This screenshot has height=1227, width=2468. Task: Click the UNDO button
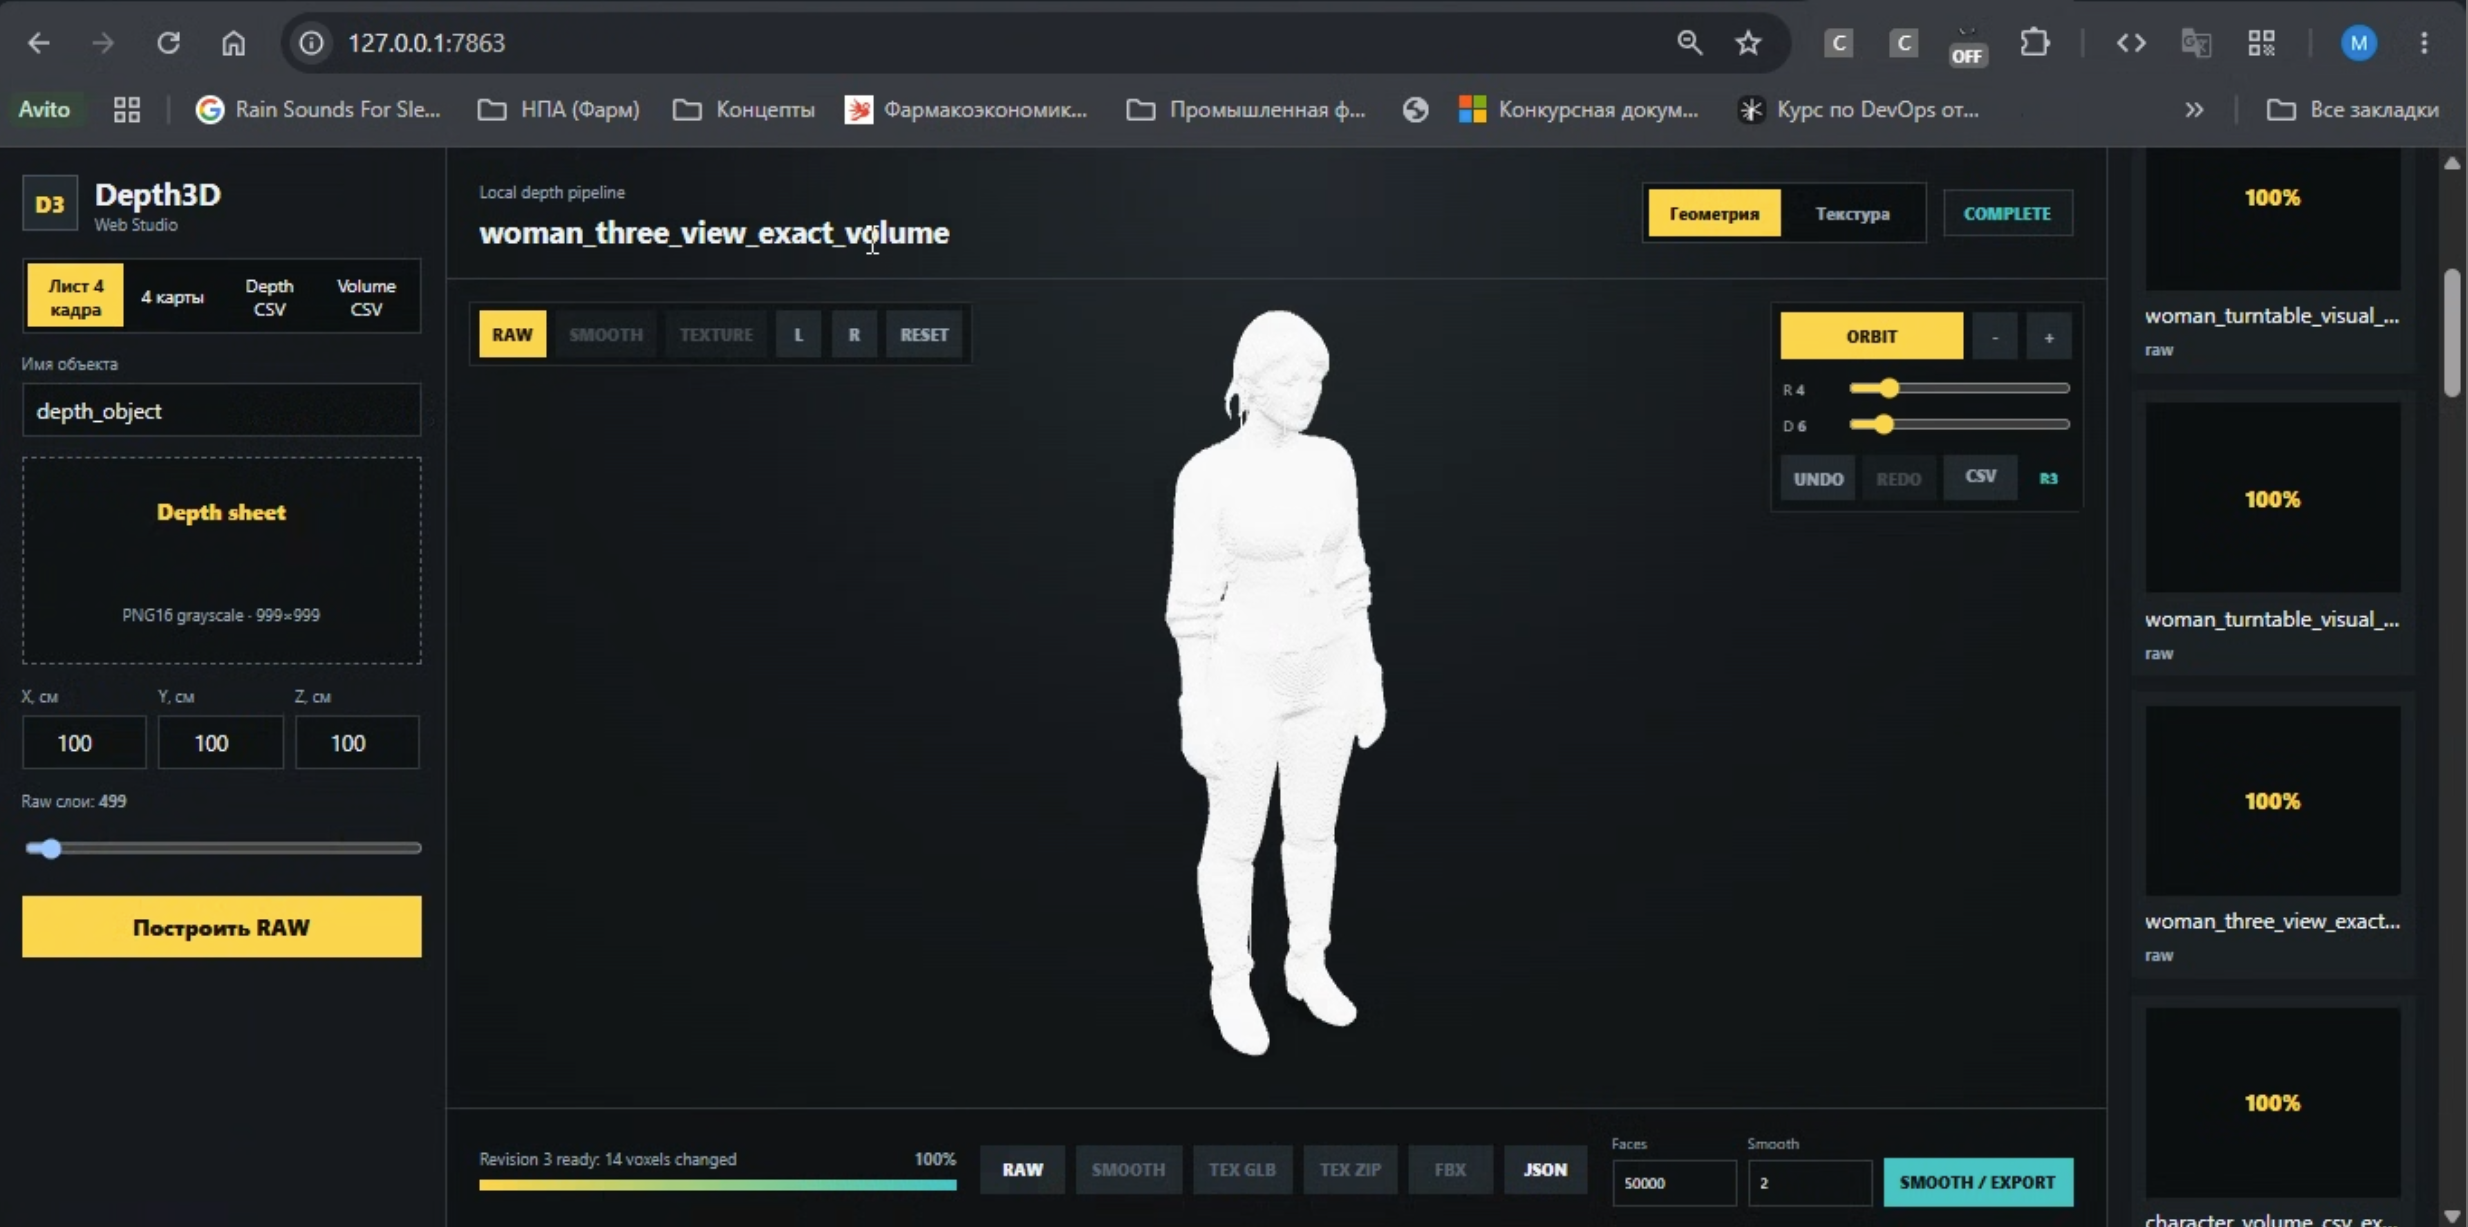1818,478
